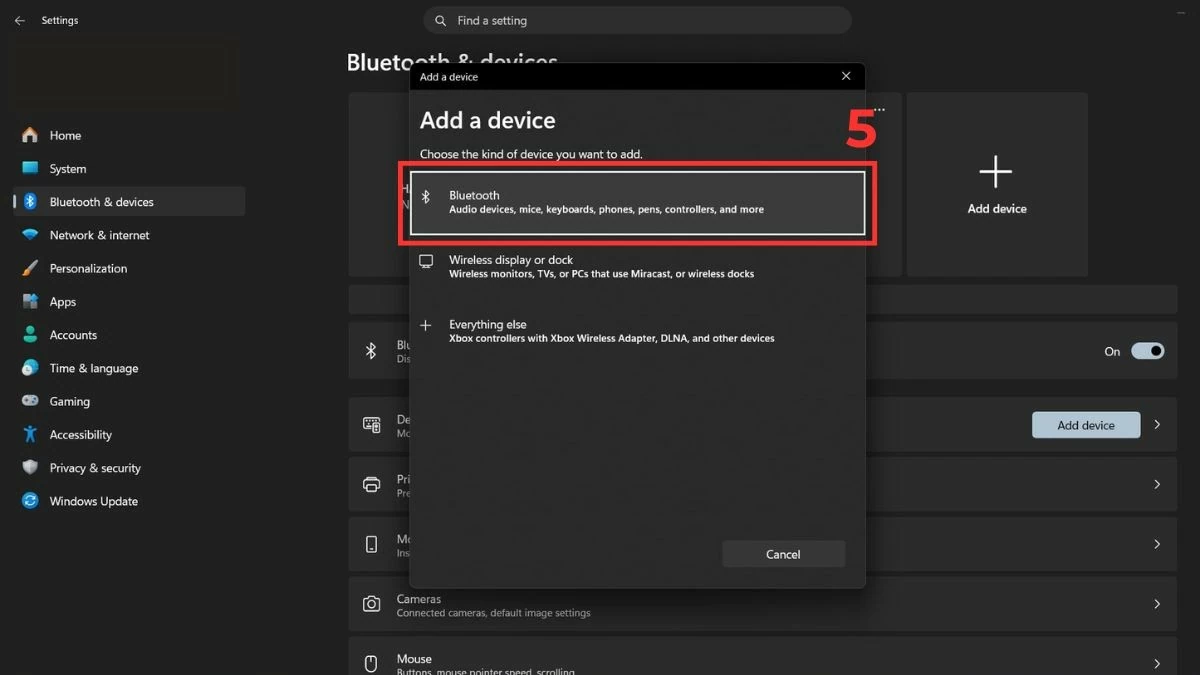The height and width of the screenshot is (675, 1200).
Task: Click the plus icon beside Everything else
Action: tap(426, 325)
